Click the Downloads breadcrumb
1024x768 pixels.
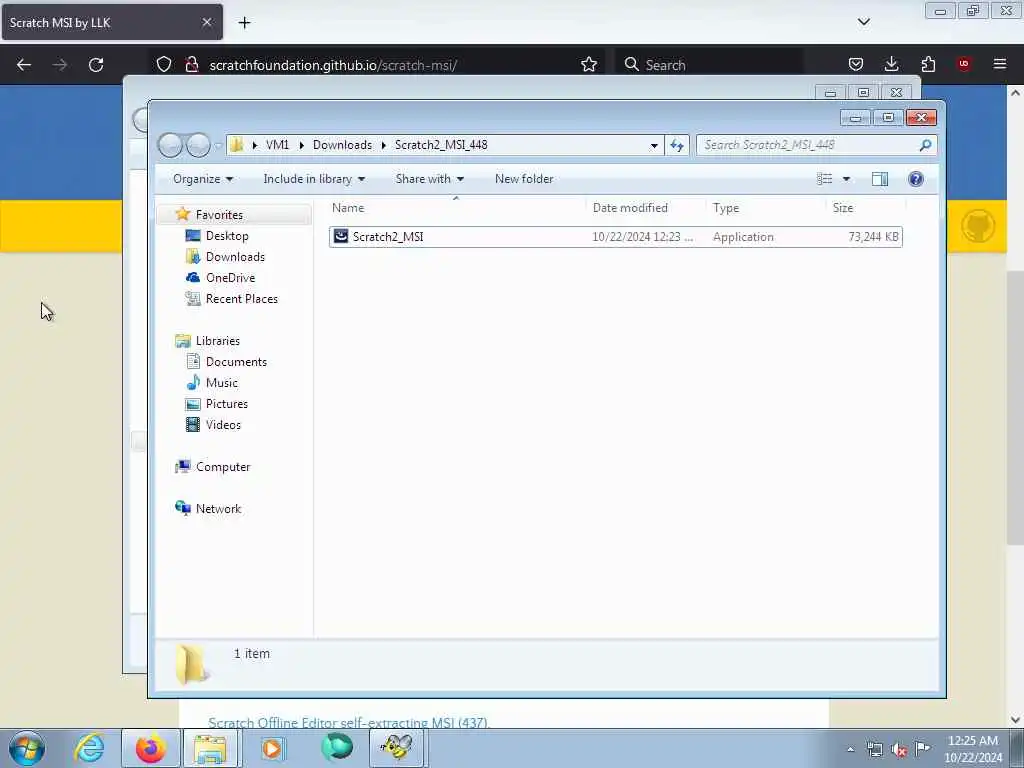point(342,145)
